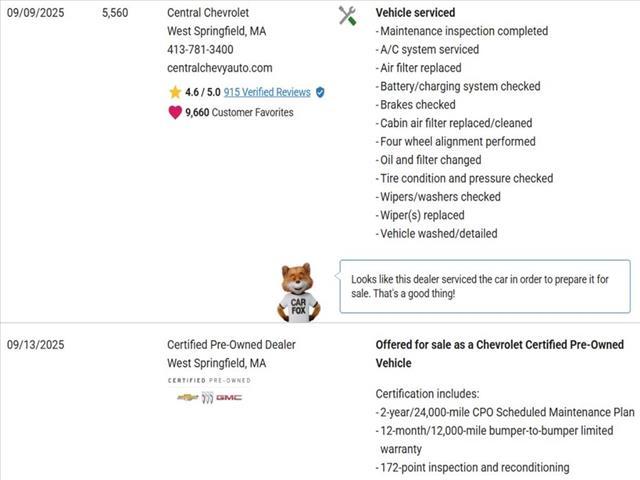Click the Vehicle serviced heading
Screen dimensions: 640x480
pyautogui.click(x=415, y=13)
